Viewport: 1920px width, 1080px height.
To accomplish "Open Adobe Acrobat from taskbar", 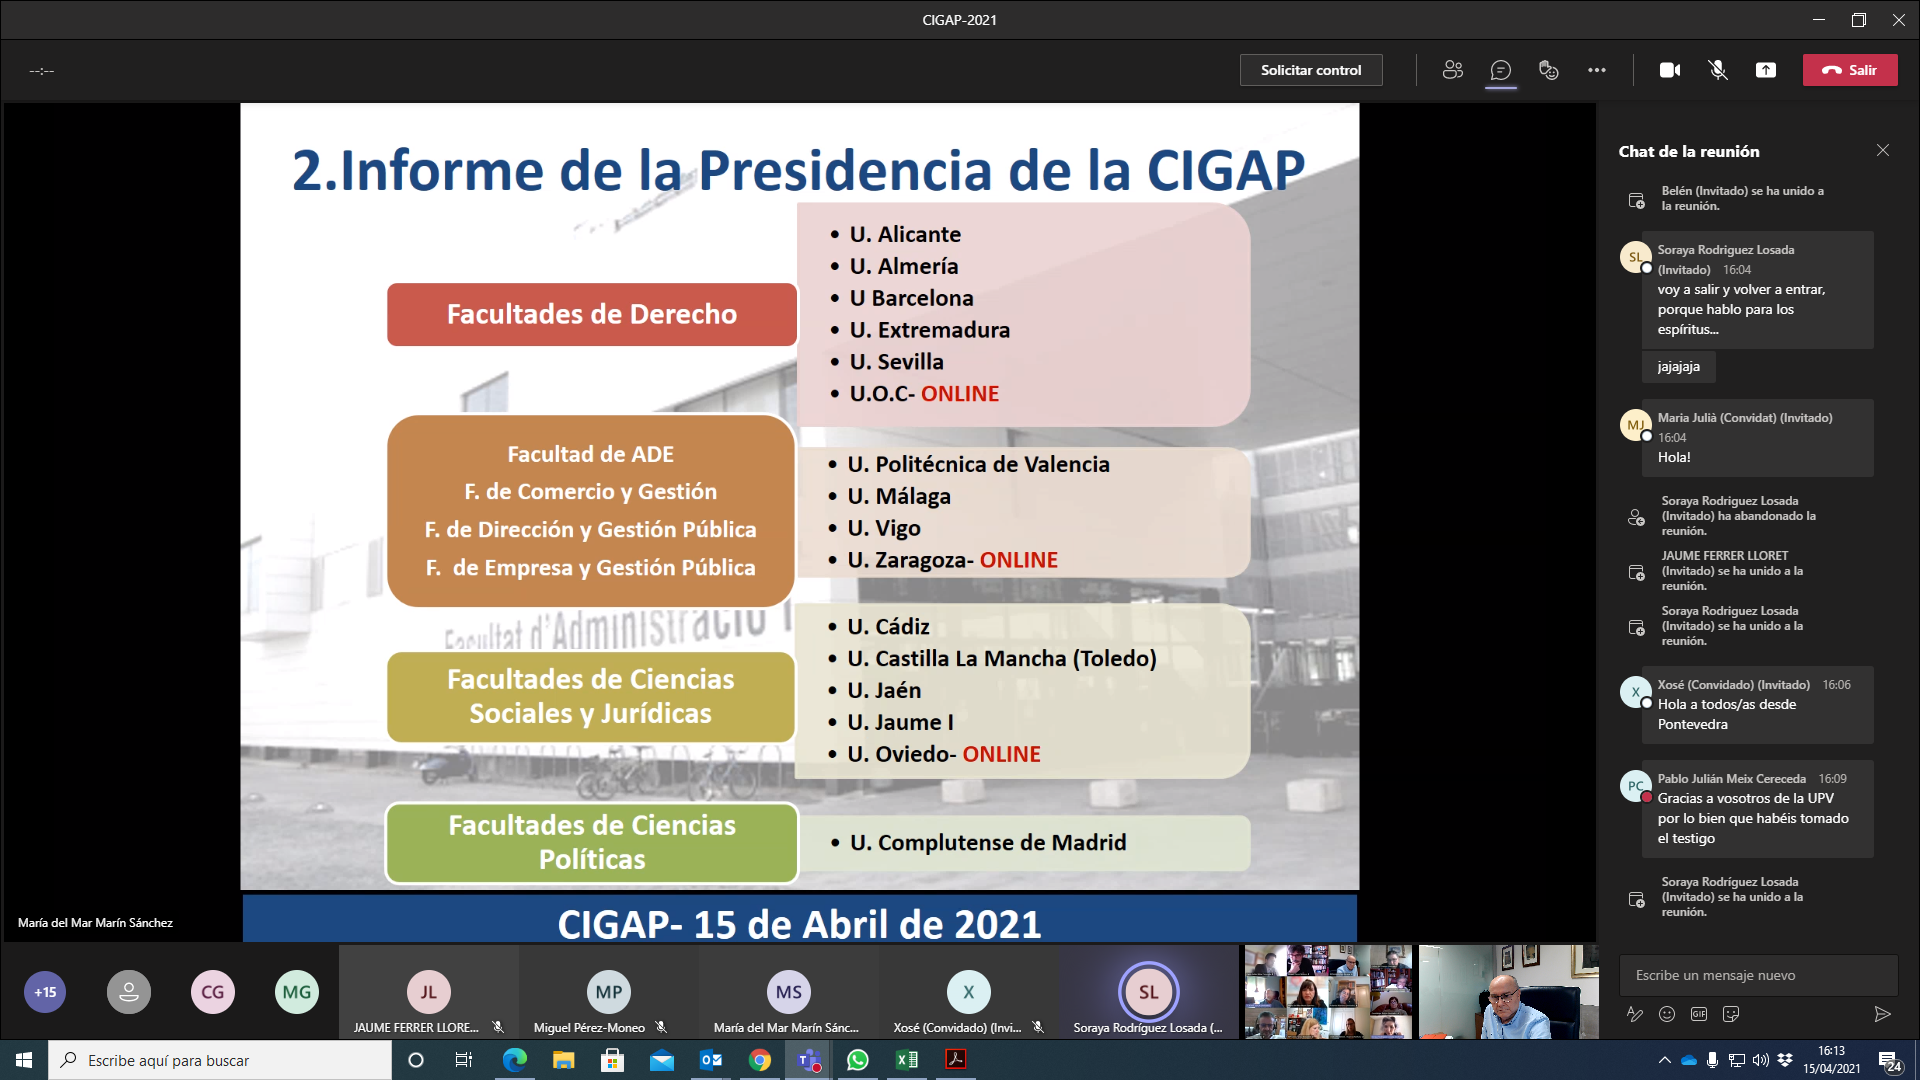I will (956, 1060).
